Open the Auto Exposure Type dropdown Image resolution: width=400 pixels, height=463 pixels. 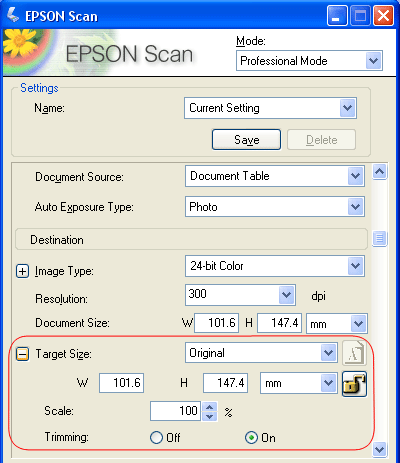click(355, 207)
